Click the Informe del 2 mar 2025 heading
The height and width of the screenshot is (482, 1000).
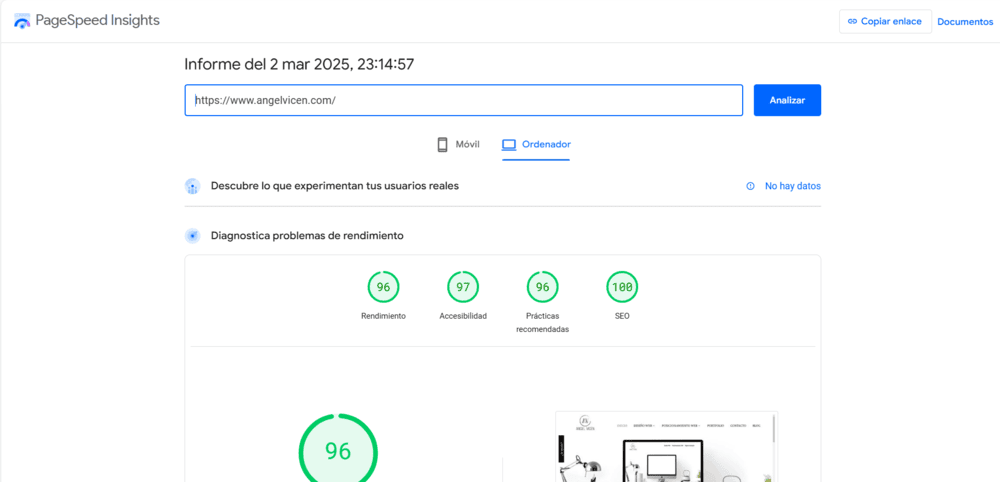299,64
